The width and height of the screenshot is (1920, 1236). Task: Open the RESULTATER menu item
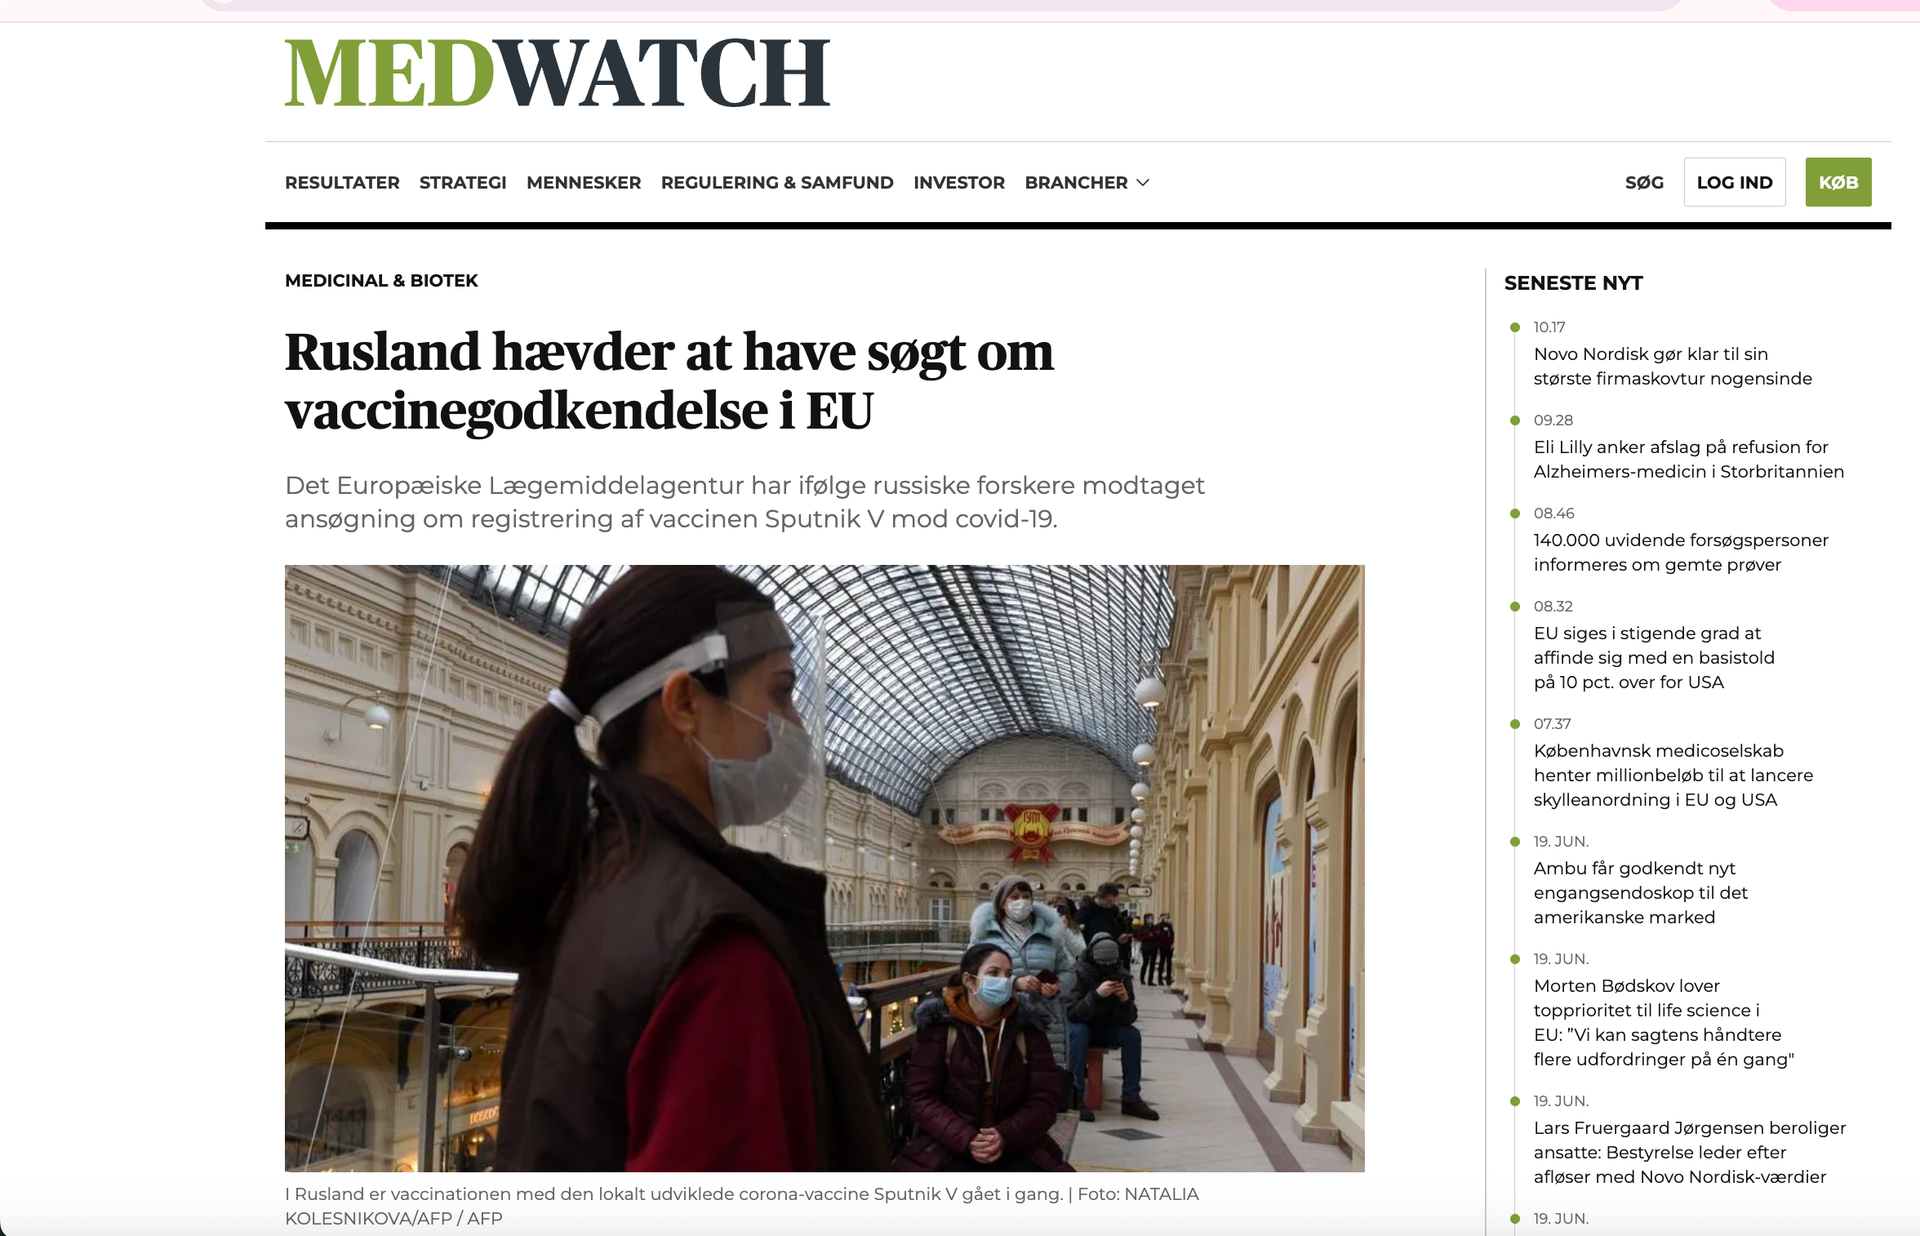click(342, 182)
